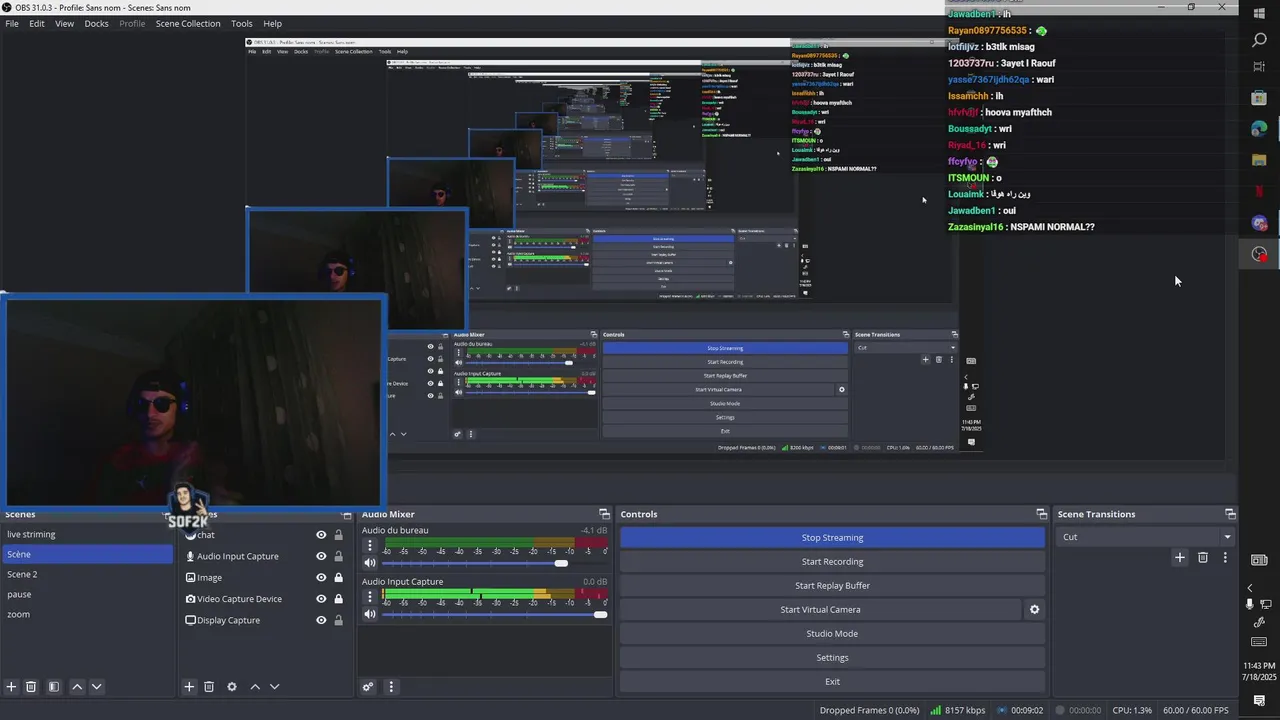Toggle lock on chat source
This screenshot has height=720, width=1280.
pyautogui.click(x=338, y=535)
